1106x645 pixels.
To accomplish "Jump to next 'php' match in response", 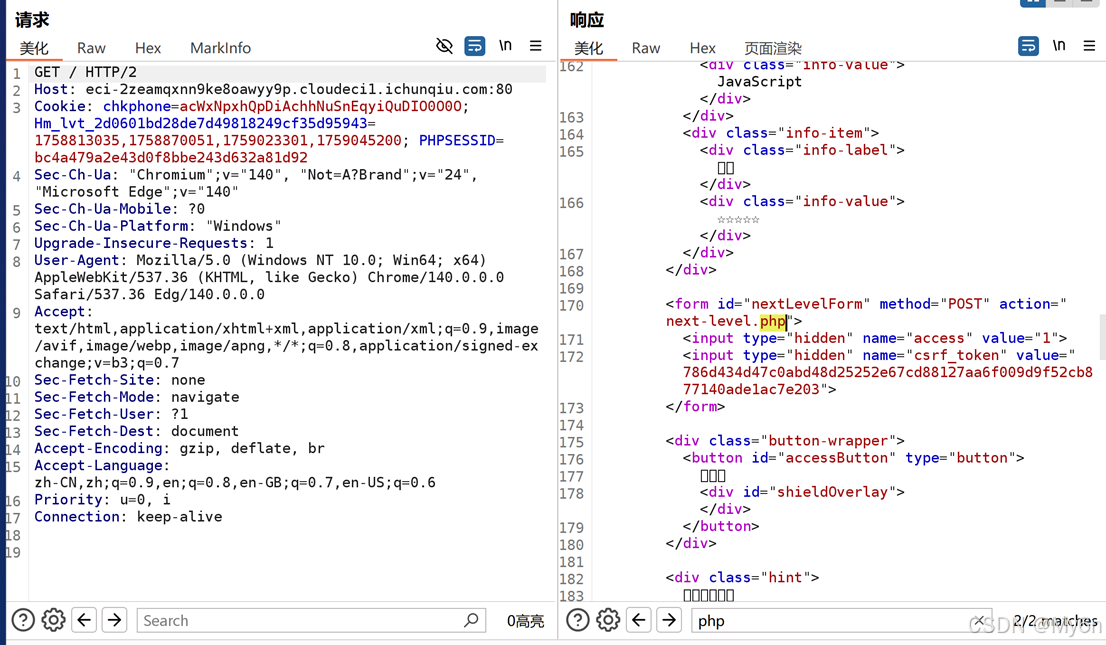I will pyautogui.click(x=669, y=620).
